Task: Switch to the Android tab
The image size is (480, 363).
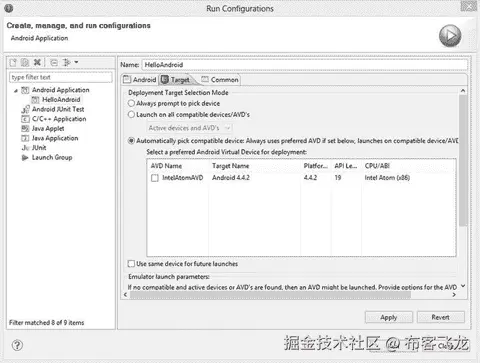Action: (x=139, y=80)
